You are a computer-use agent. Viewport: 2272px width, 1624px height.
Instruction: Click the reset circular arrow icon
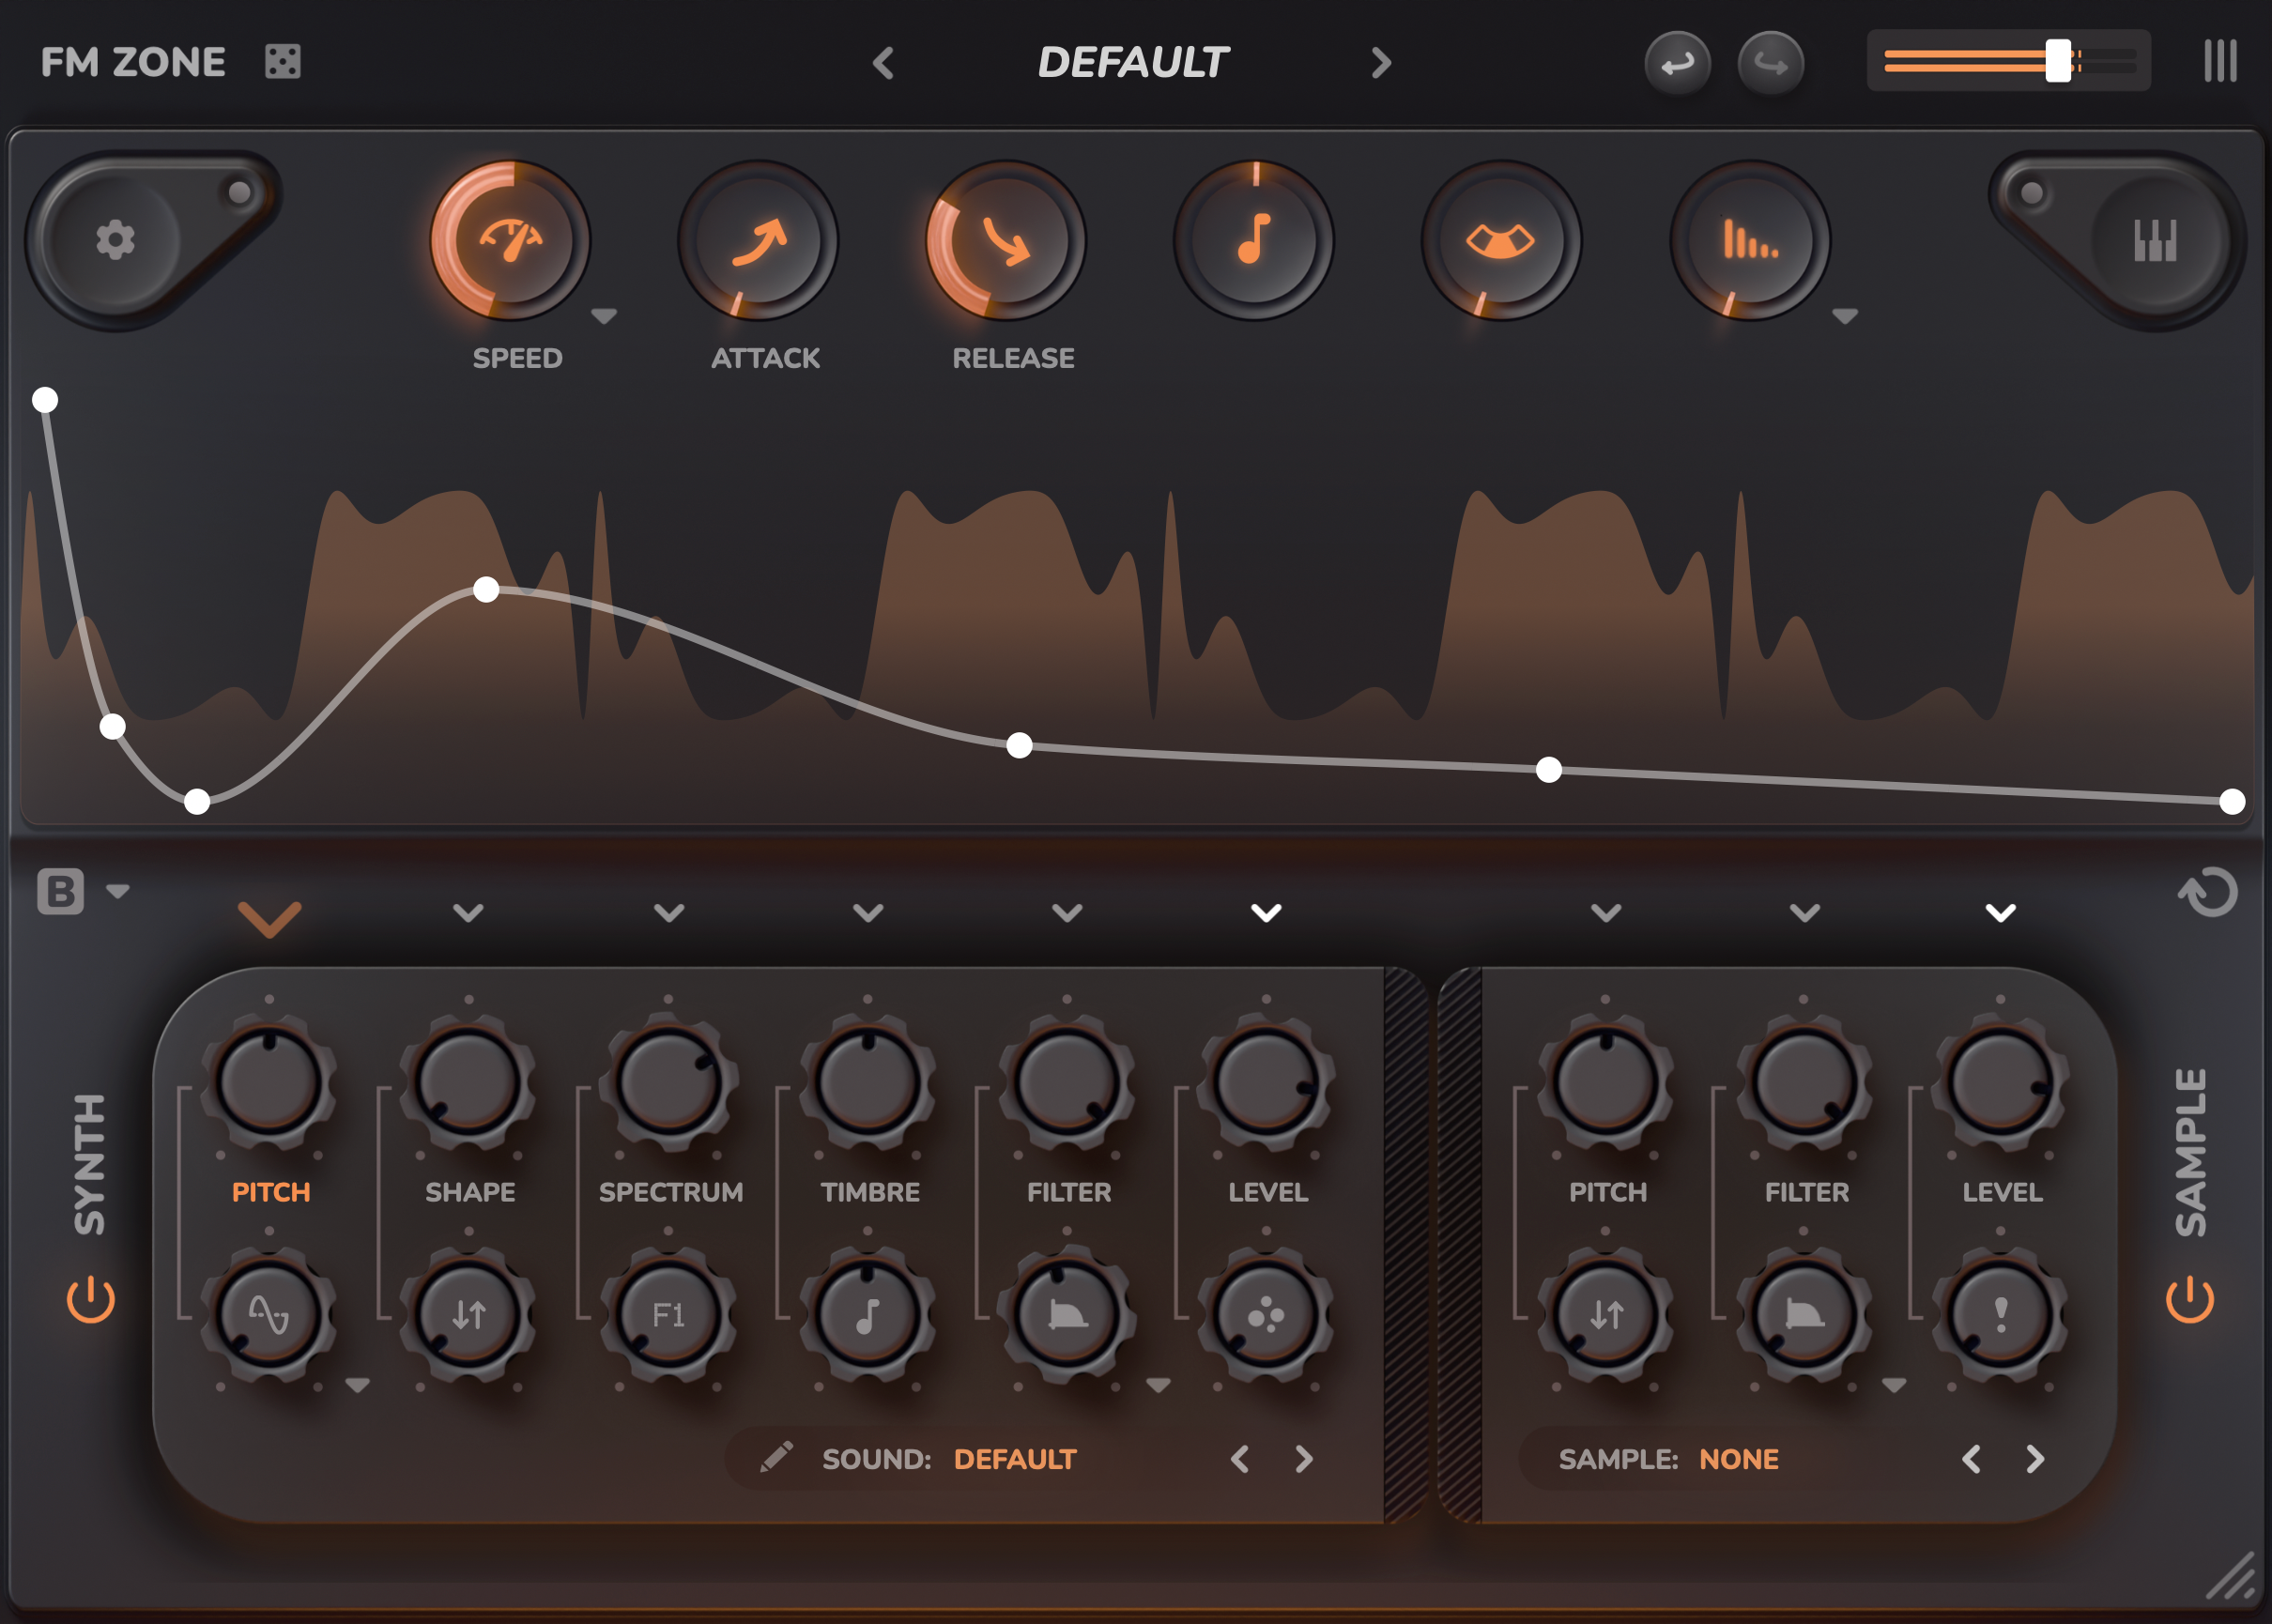[2208, 892]
